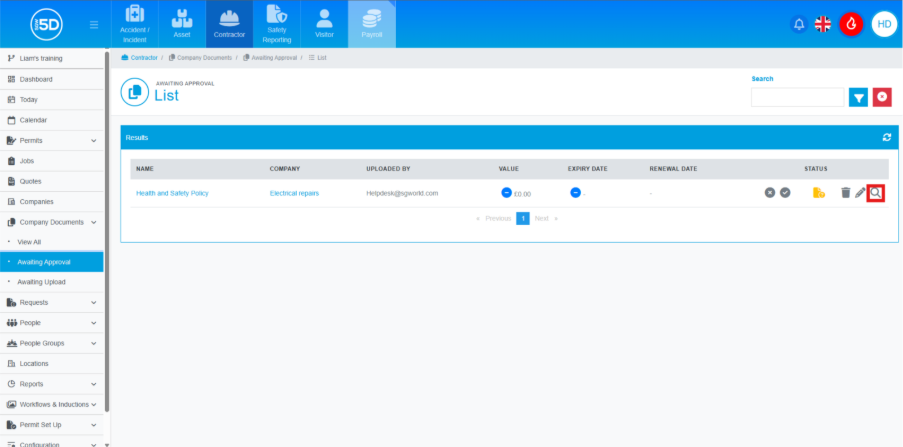Toggle the hamburger sidebar menu

(94, 25)
